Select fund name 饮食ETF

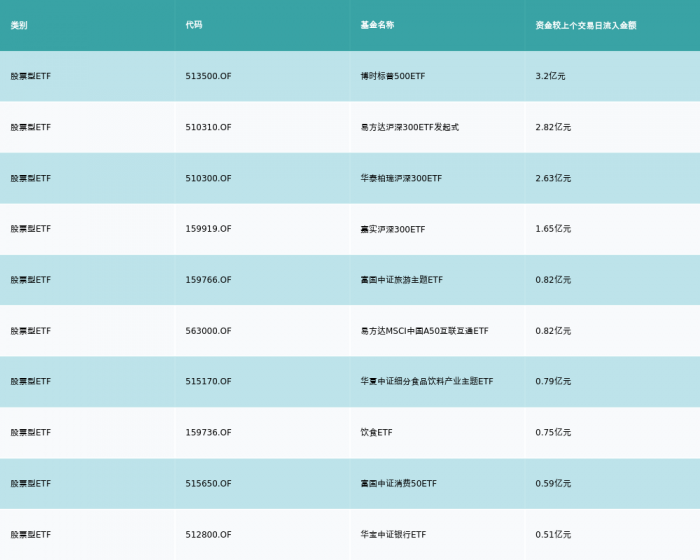click(x=376, y=432)
